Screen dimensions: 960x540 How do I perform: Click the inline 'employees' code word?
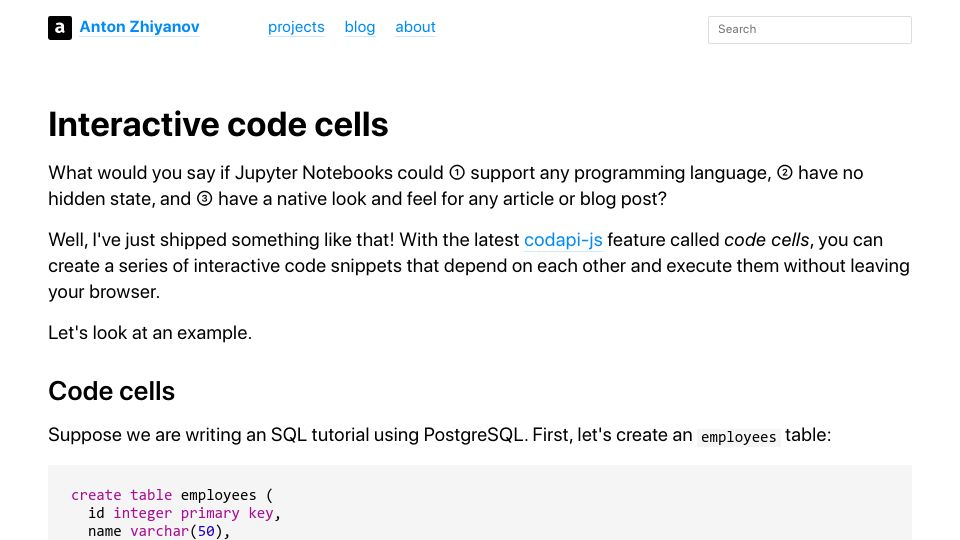click(738, 437)
